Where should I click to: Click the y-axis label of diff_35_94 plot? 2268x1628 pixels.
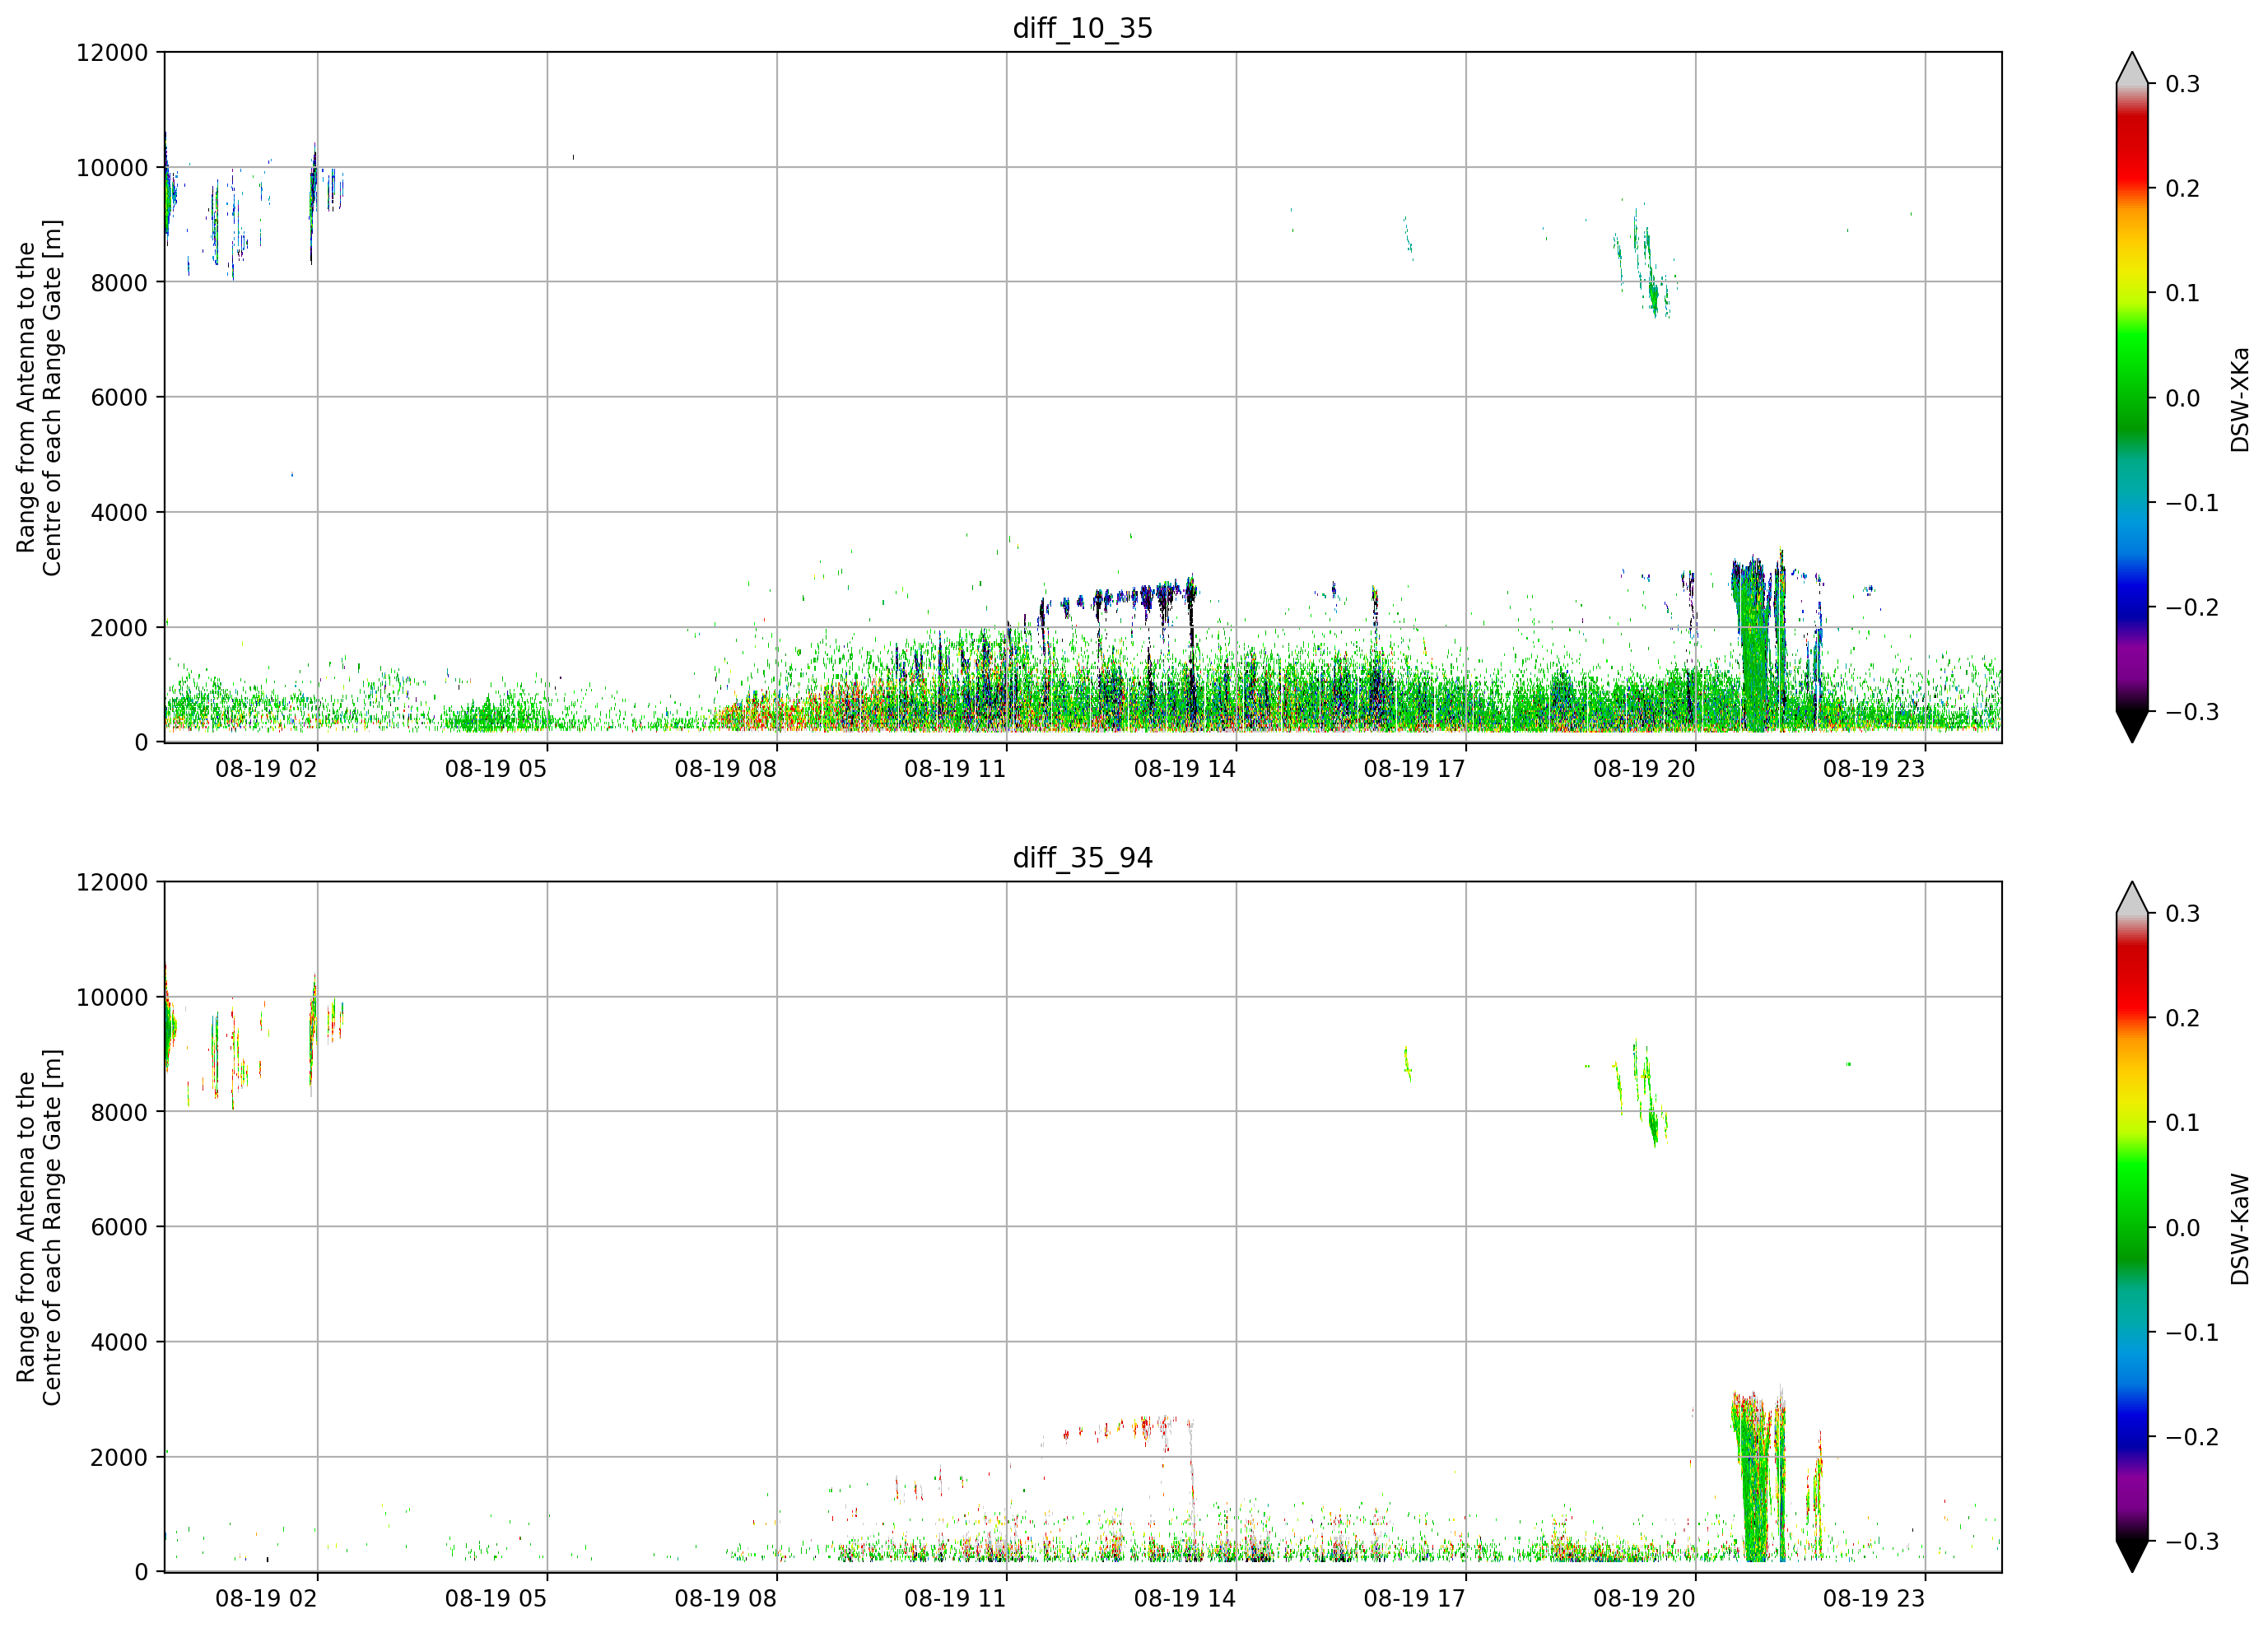tap(39, 1227)
